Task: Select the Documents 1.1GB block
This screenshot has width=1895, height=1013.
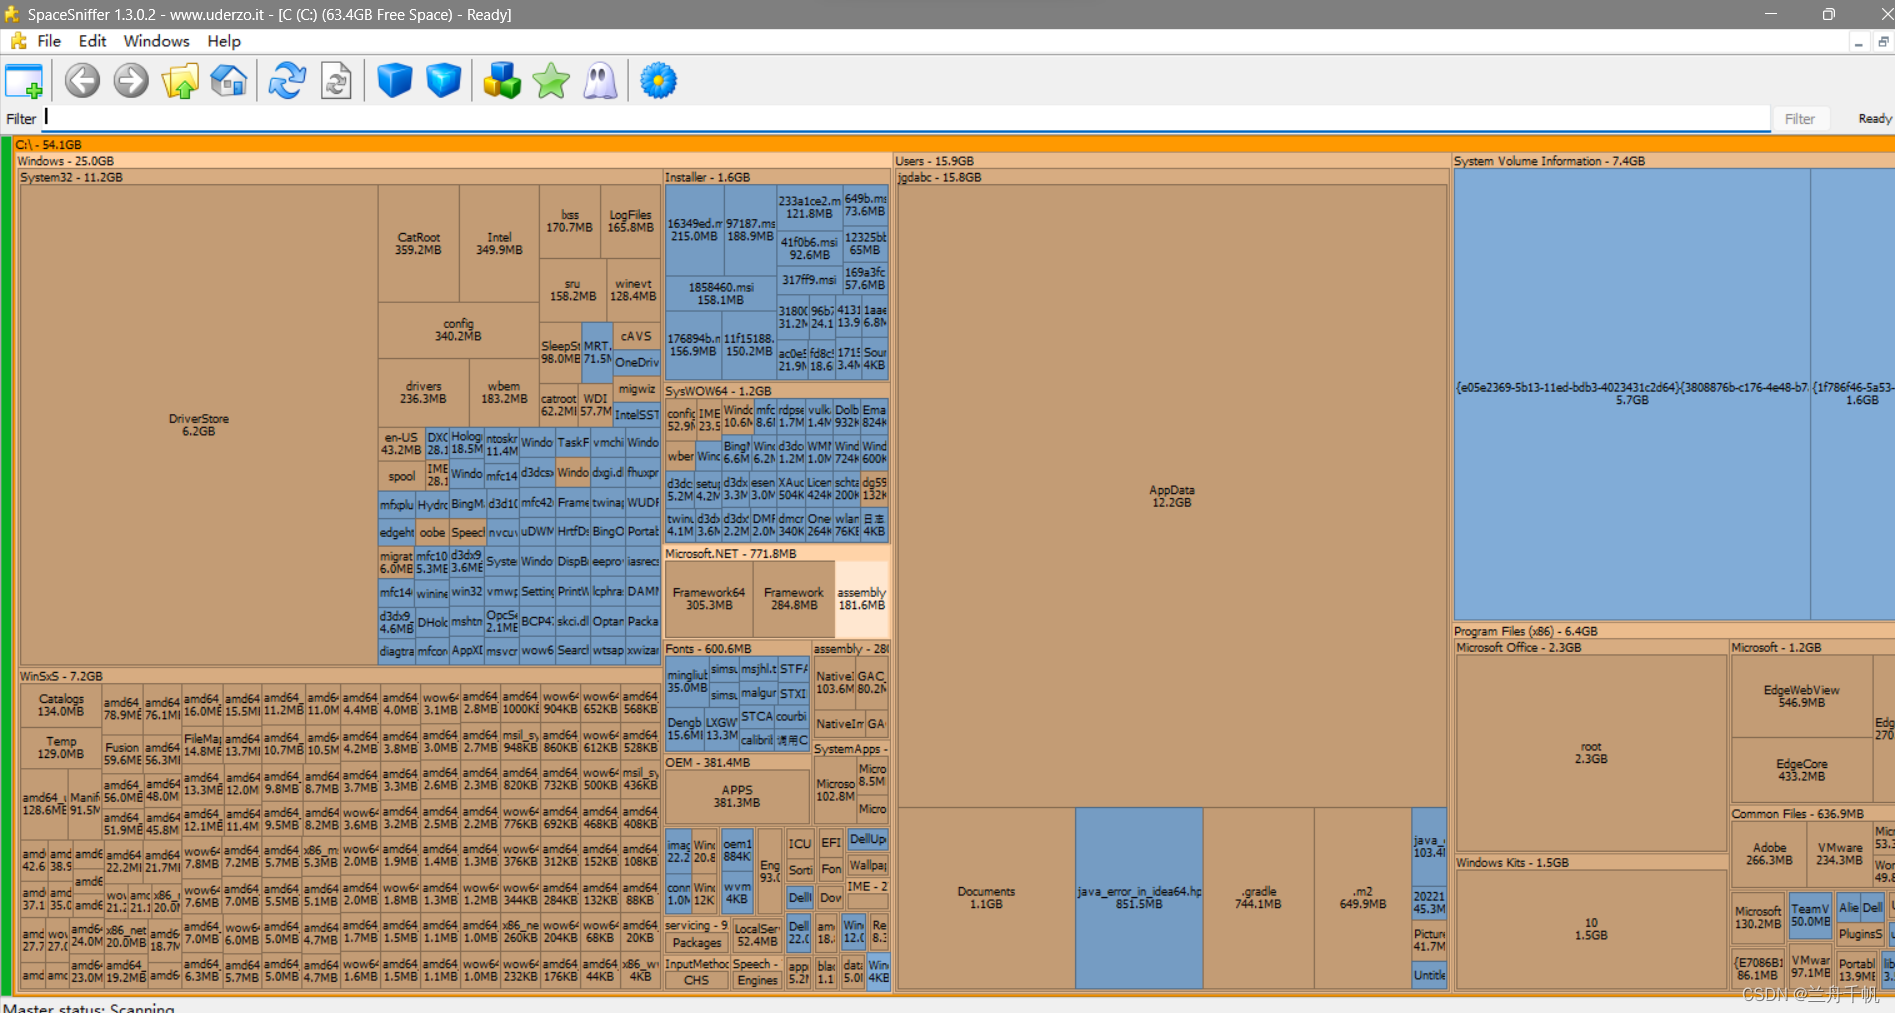Action: [986, 897]
